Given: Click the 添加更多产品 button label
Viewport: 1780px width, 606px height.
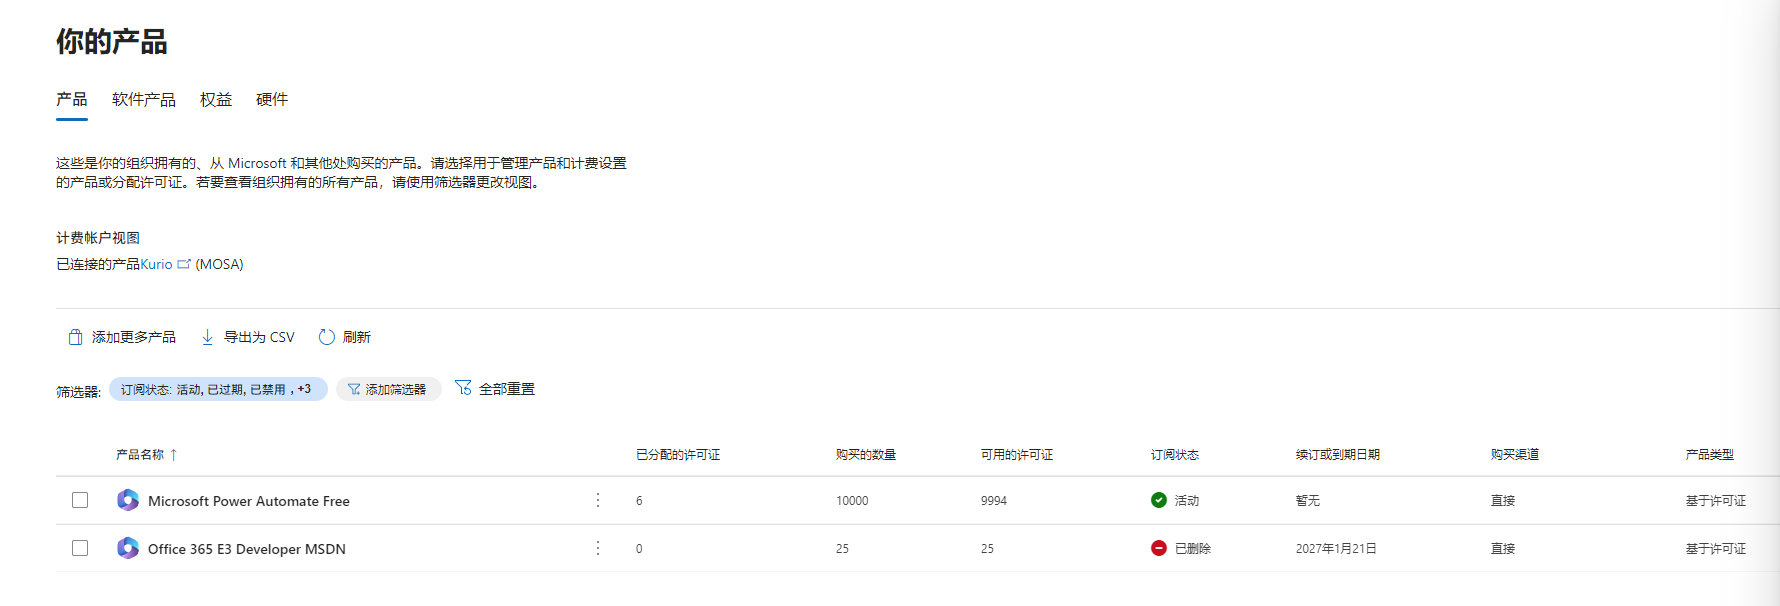Looking at the screenshot, I should pos(134,337).
